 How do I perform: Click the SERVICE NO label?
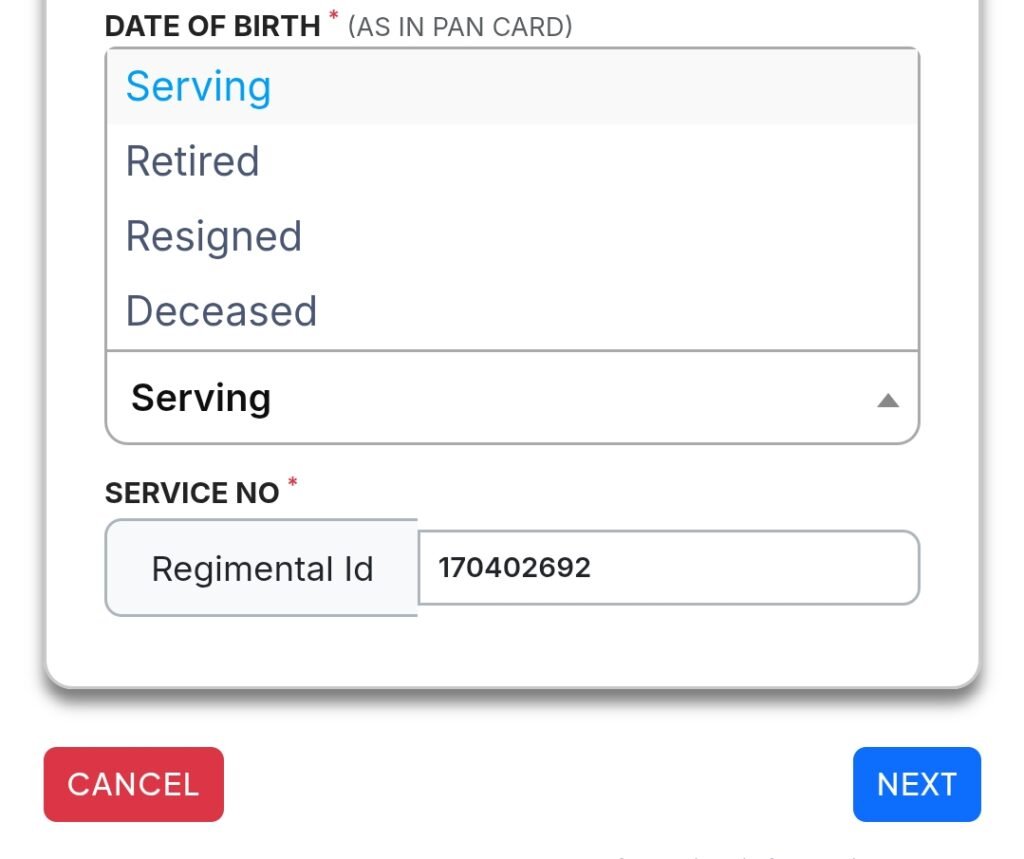[192, 493]
